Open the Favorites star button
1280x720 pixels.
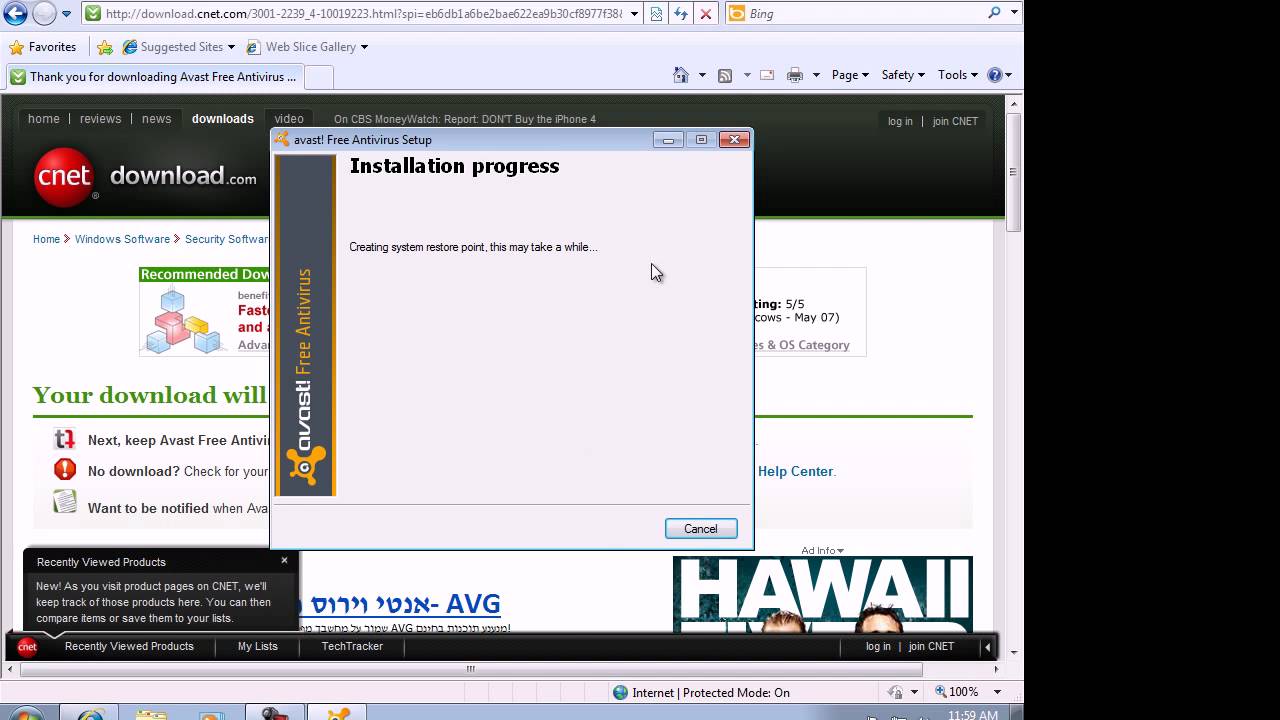[x=43, y=47]
